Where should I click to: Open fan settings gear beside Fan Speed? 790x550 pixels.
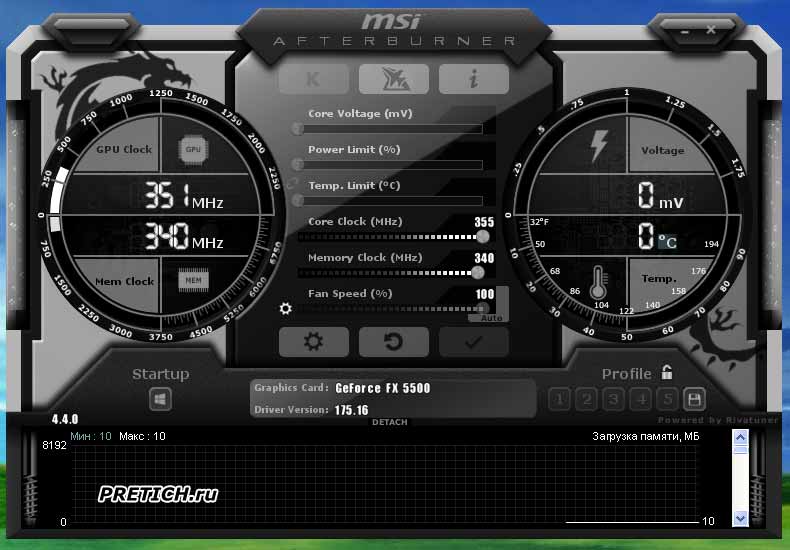tap(286, 308)
